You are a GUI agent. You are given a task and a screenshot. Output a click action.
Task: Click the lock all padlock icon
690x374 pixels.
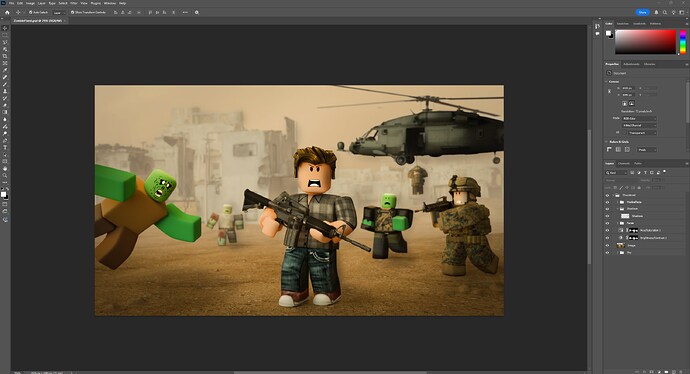639,188
